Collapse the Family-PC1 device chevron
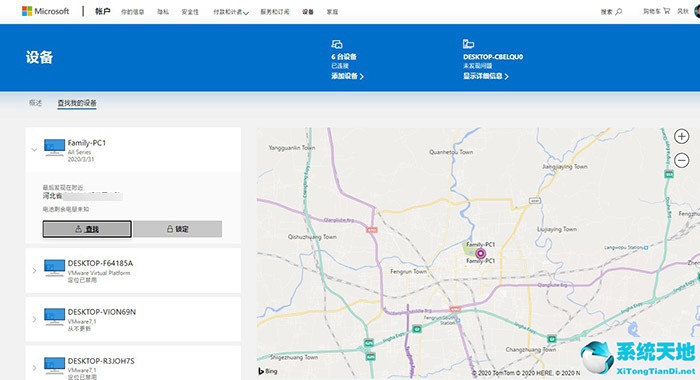 (x=34, y=150)
